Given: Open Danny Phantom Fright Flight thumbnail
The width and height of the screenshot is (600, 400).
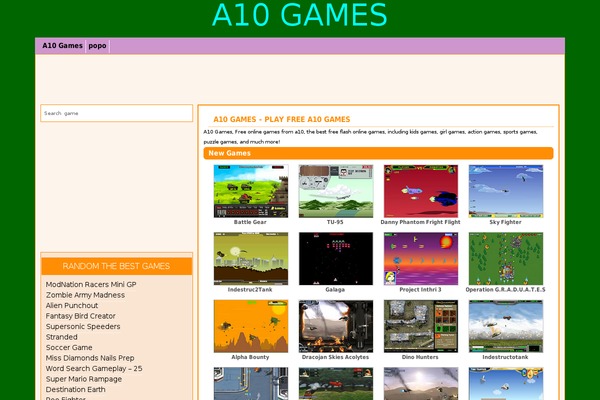Looking at the screenshot, I should click(421, 191).
